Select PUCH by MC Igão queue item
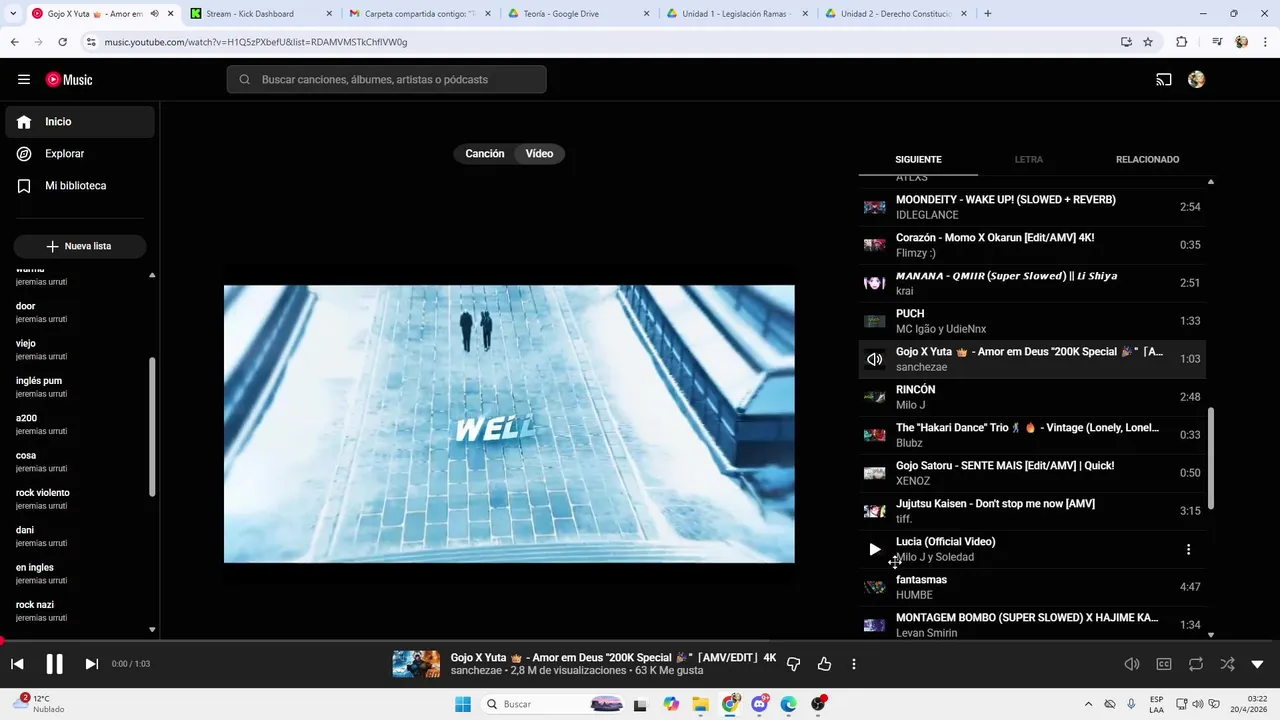 click(x=1032, y=321)
